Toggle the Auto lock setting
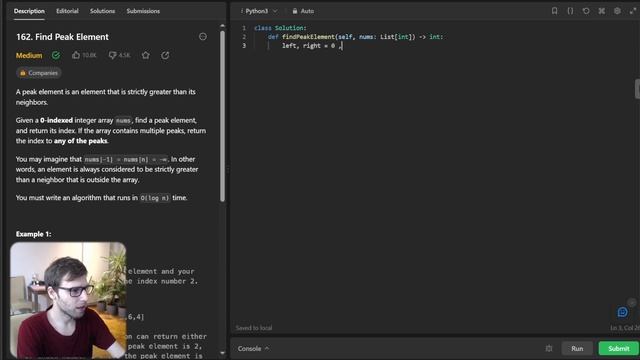Screen dimensions: 640x360 tap(303, 11)
